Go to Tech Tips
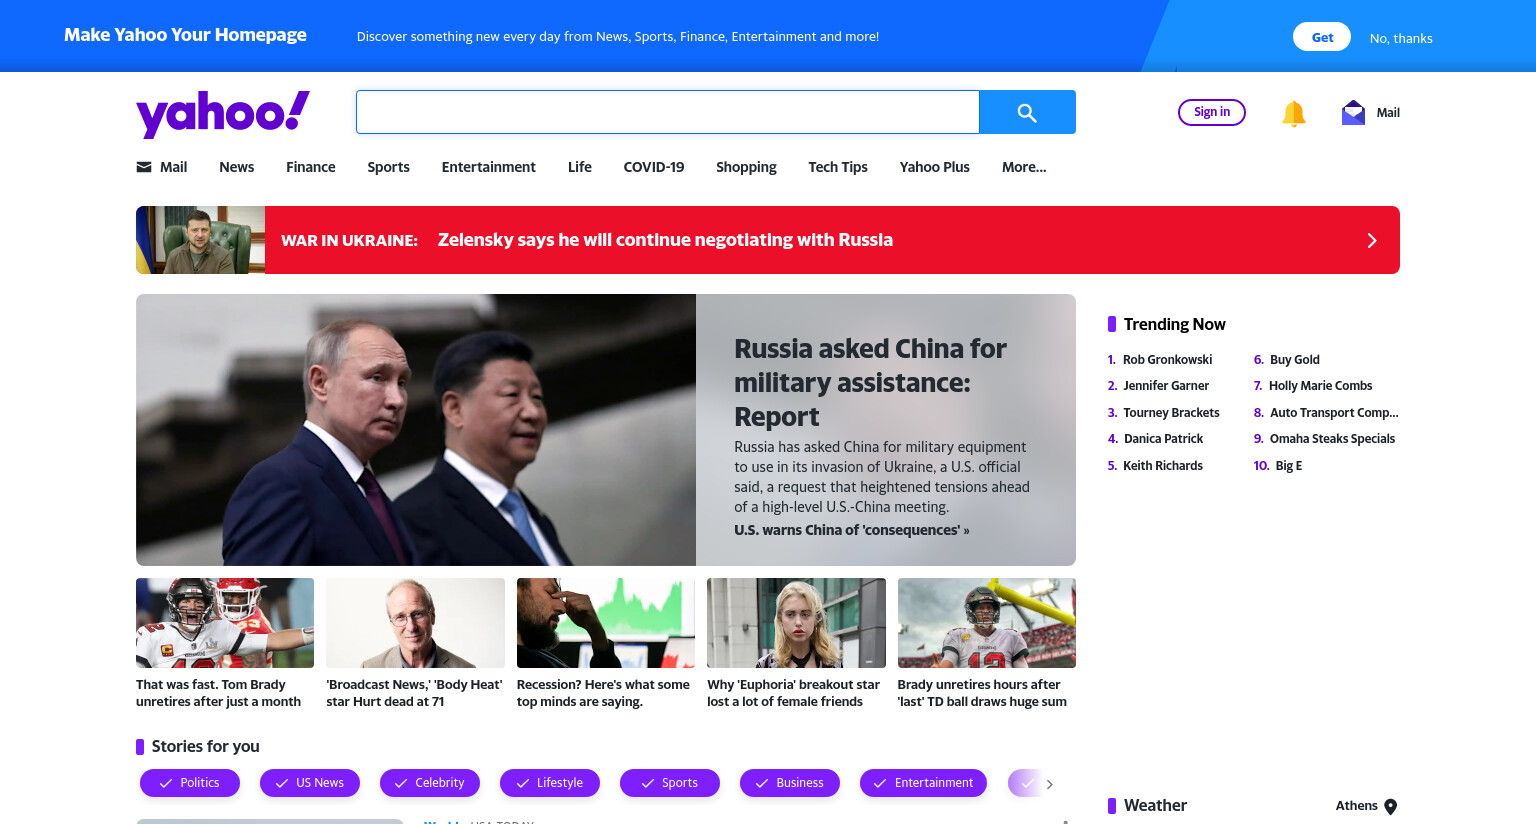The width and height of the screenshot is (1536, 824). pos(838,167)
